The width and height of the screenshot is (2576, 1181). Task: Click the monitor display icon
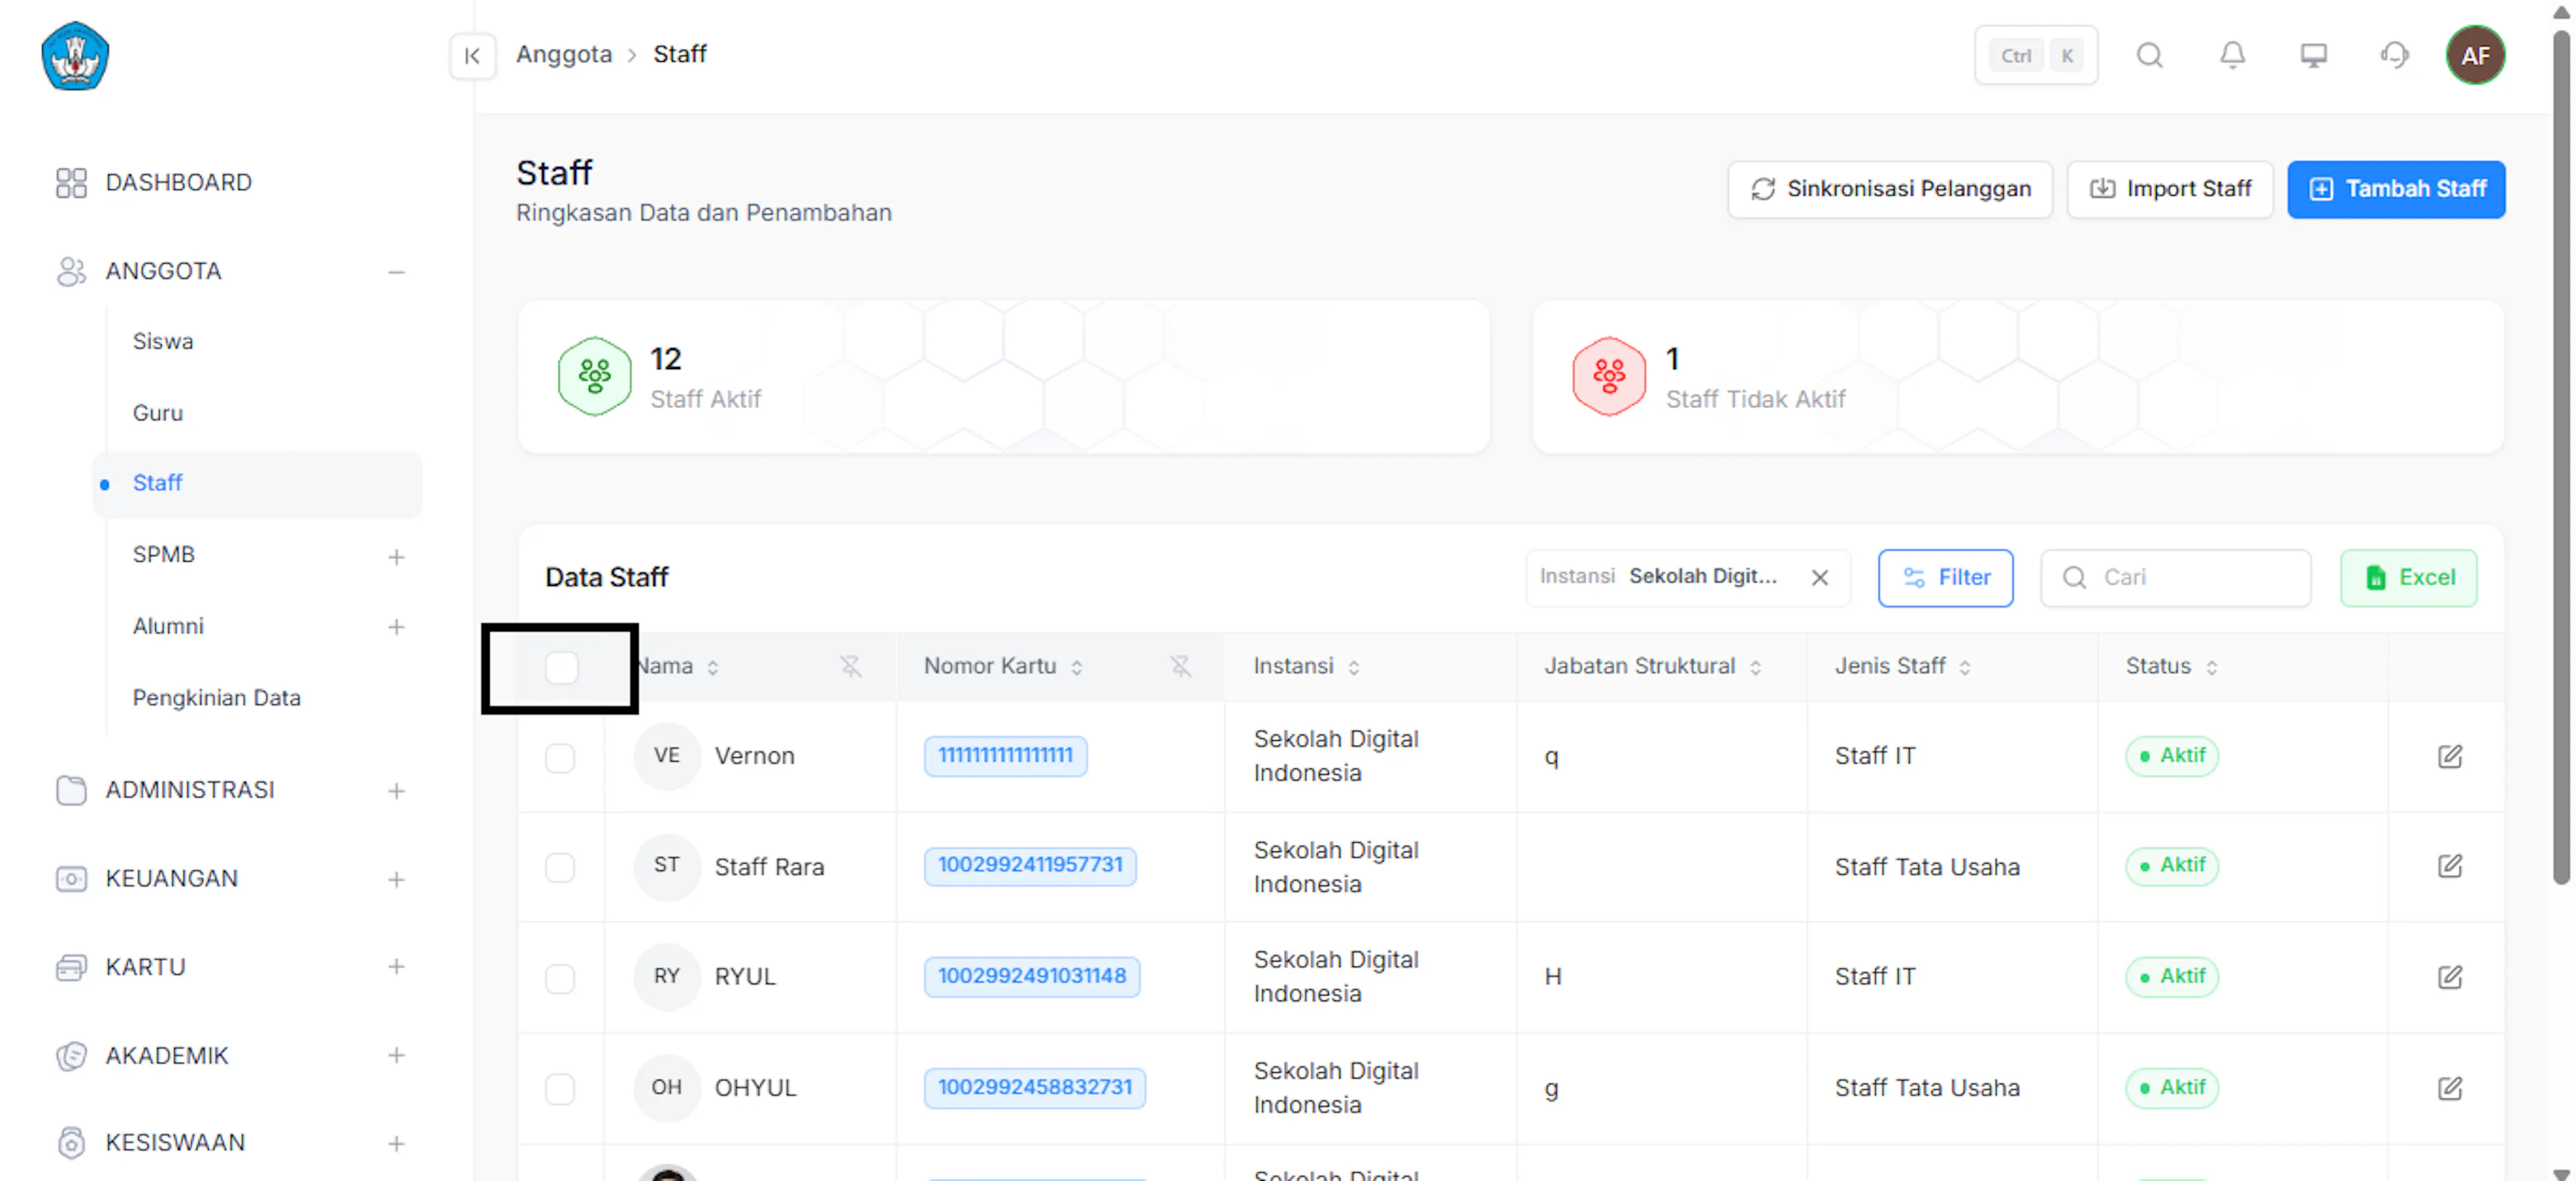click(2313, 55)
